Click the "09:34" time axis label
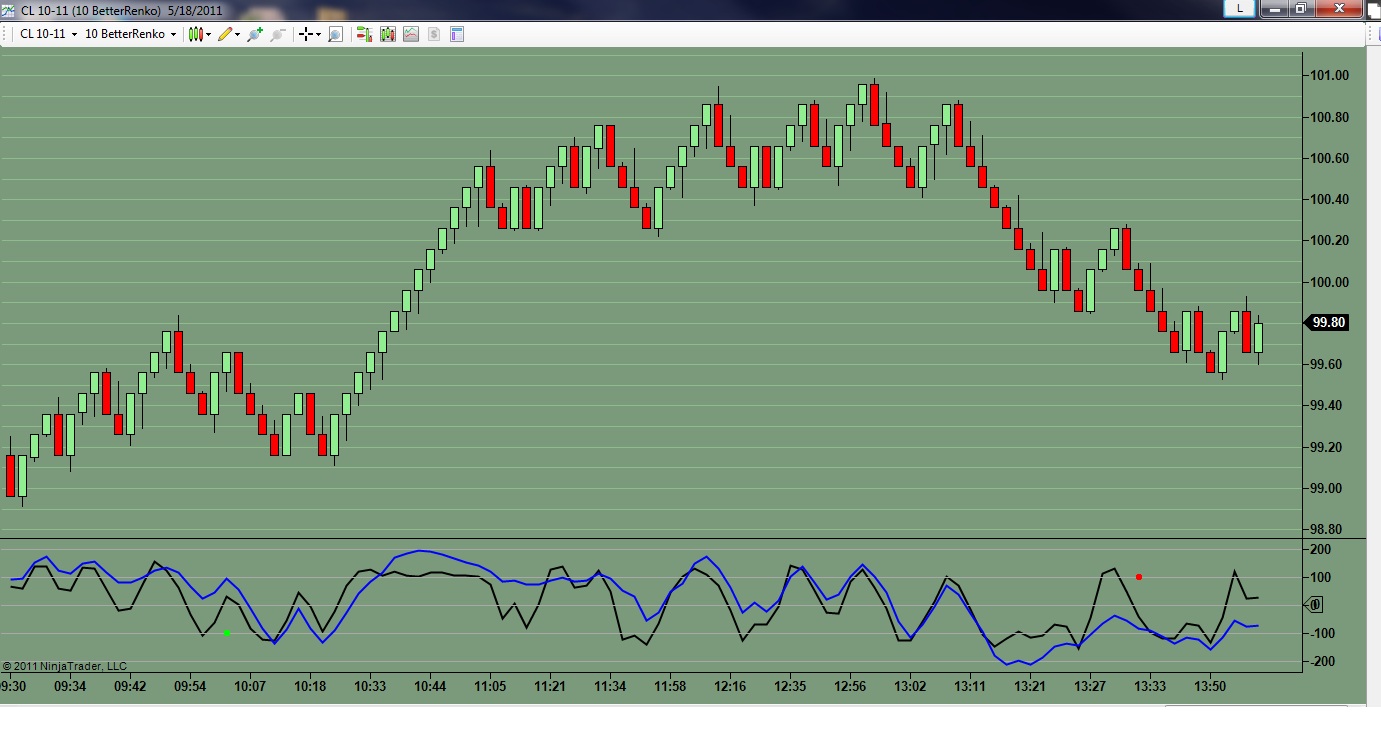This screenshot has height=732, width=1381. (x=70, y=687)
